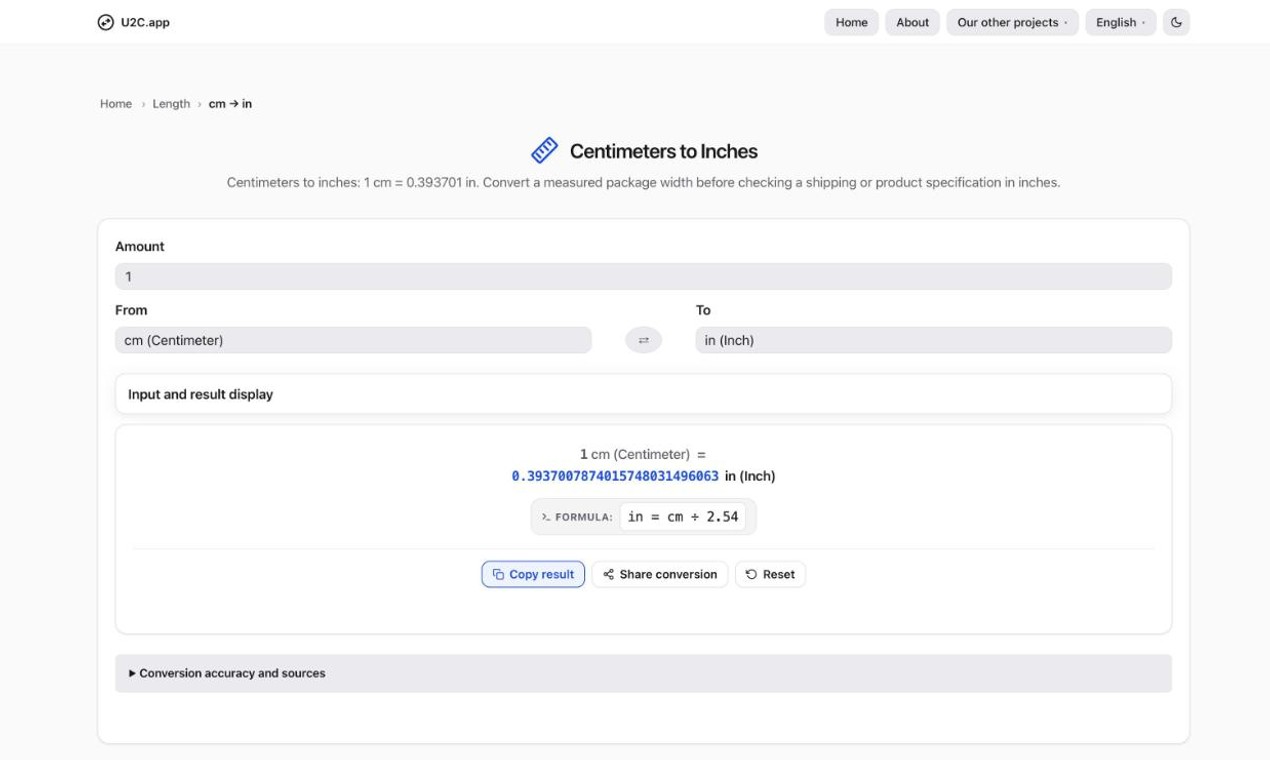Open the From unit selector
Screen dimensions: 1270x760
pos(353,340)
